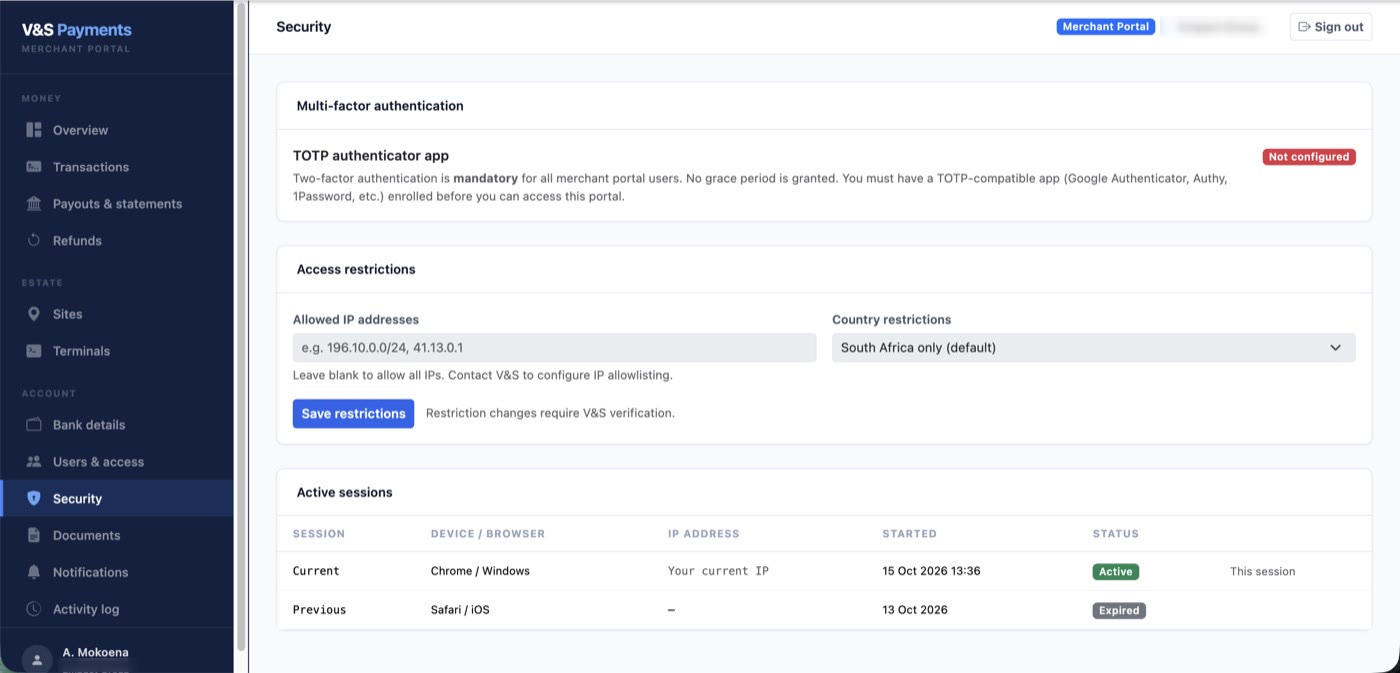Click the Expired status badge

1118,610
